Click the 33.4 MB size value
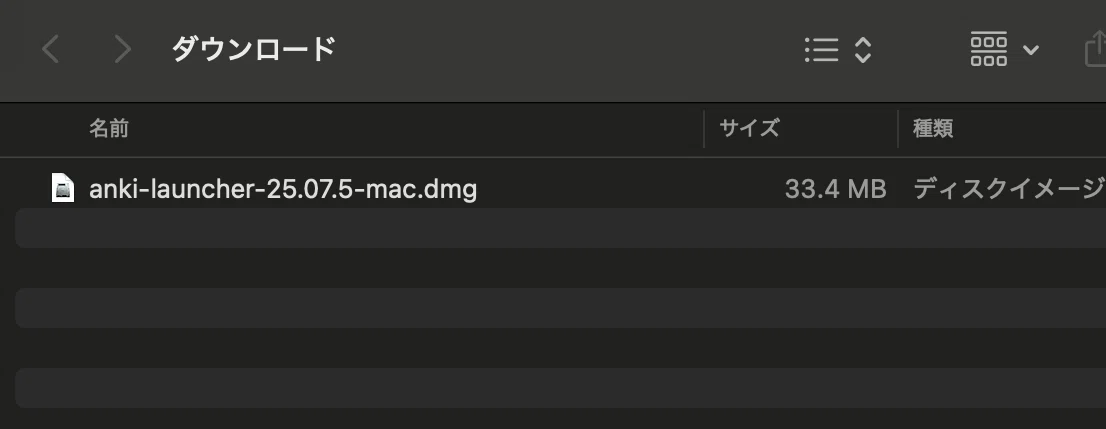Image resolution: width=1106 pixels, height=429 pixels. (835, 189)
